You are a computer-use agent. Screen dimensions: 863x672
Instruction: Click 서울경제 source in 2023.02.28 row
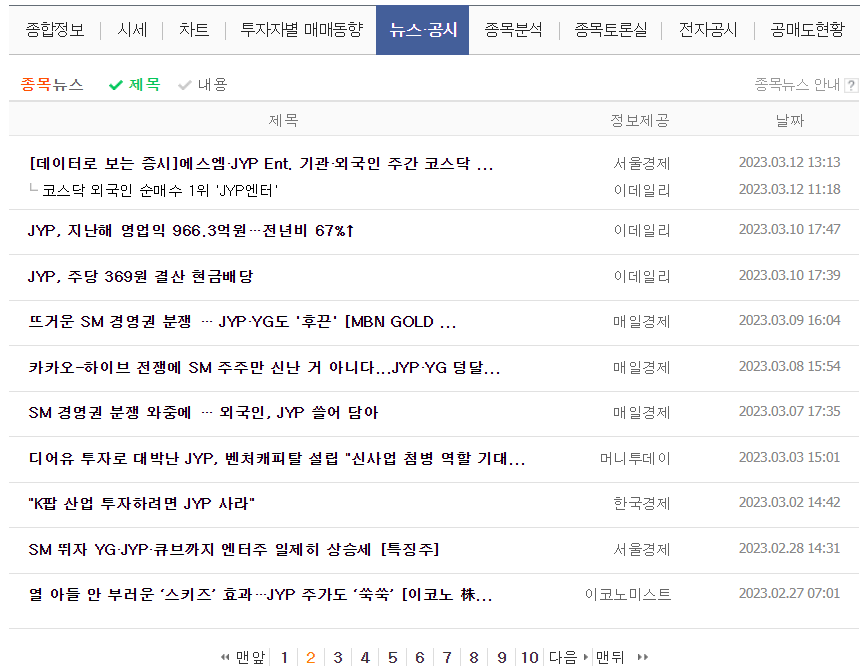click(x=642, y=549)
